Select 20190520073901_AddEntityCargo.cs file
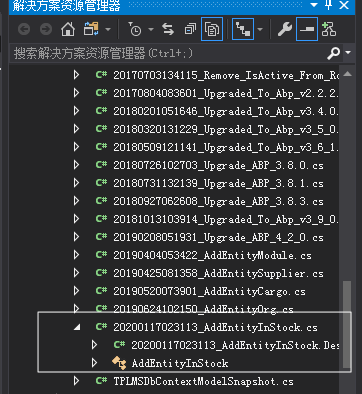 click(x=209, y=291)
